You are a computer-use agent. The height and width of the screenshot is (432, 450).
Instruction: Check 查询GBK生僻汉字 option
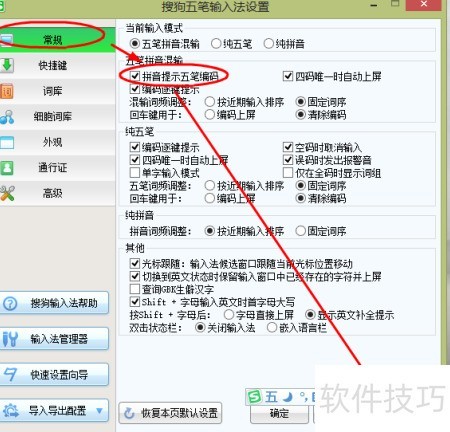135,289
